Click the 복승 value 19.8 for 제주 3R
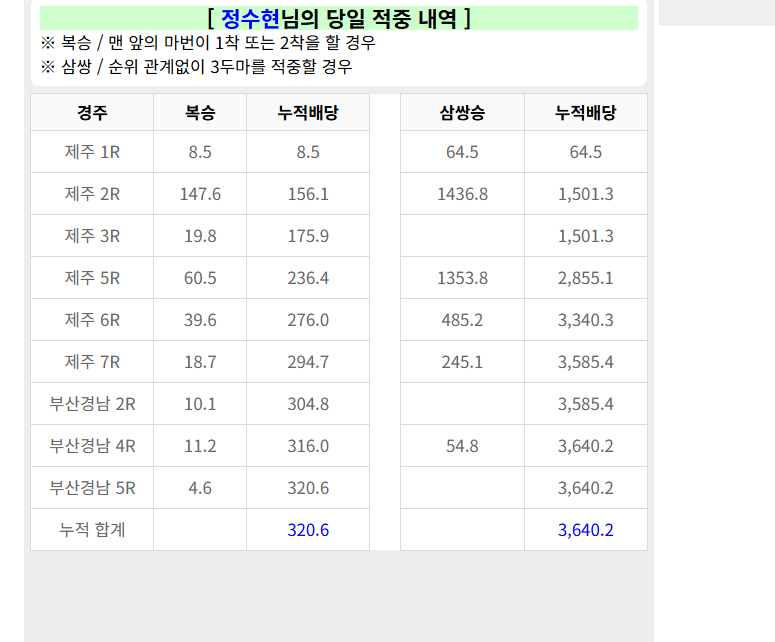Image resolution: width=775 pixels, height=642 pixels. [x=200, y=236]
